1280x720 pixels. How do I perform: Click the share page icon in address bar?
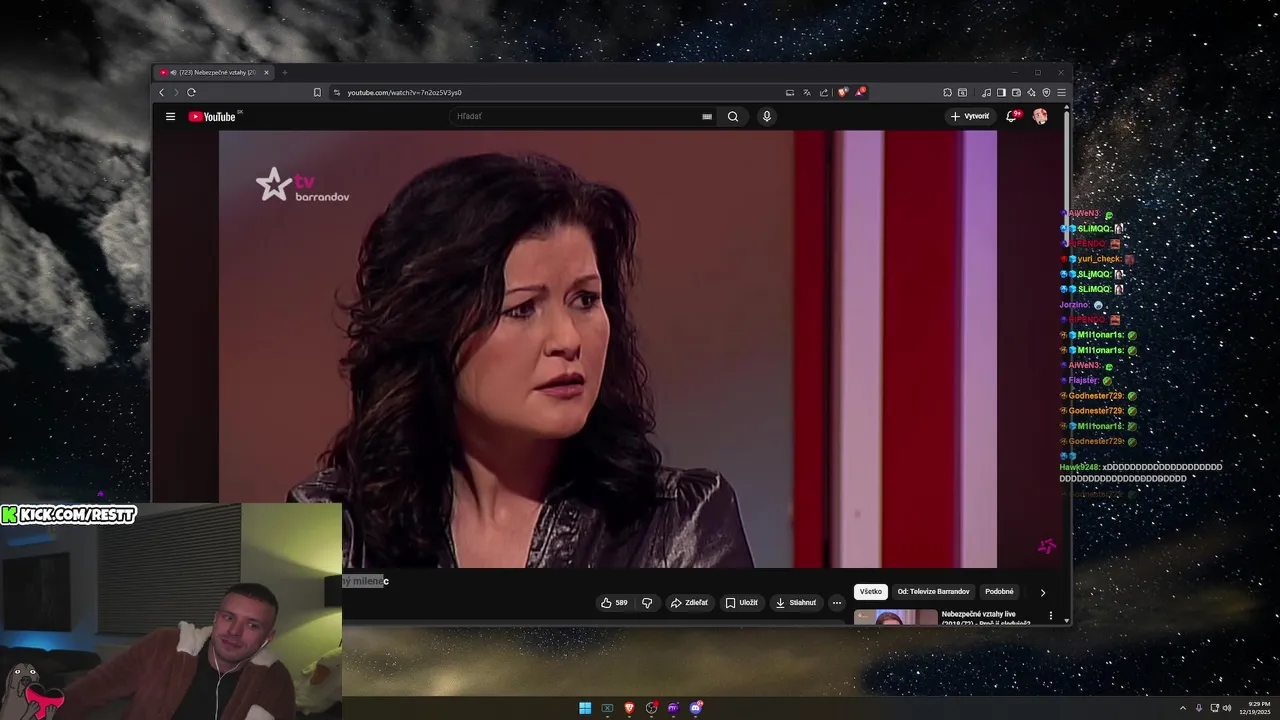[x=824, y=92]
